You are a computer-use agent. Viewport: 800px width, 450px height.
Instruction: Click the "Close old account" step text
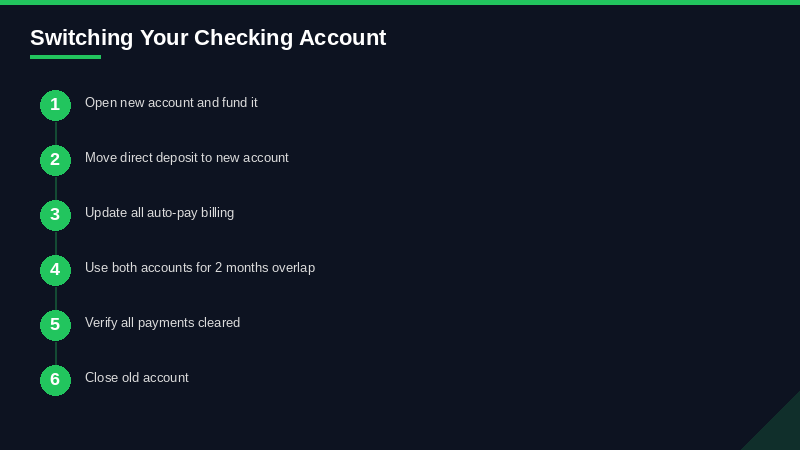(x=137, y=377)
